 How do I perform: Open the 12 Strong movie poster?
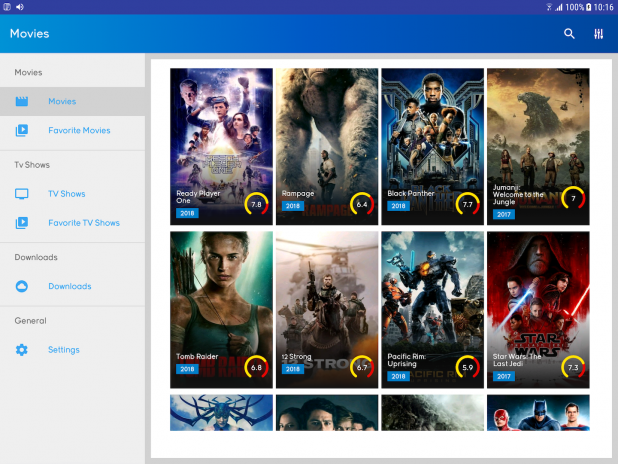click(327, 309)
